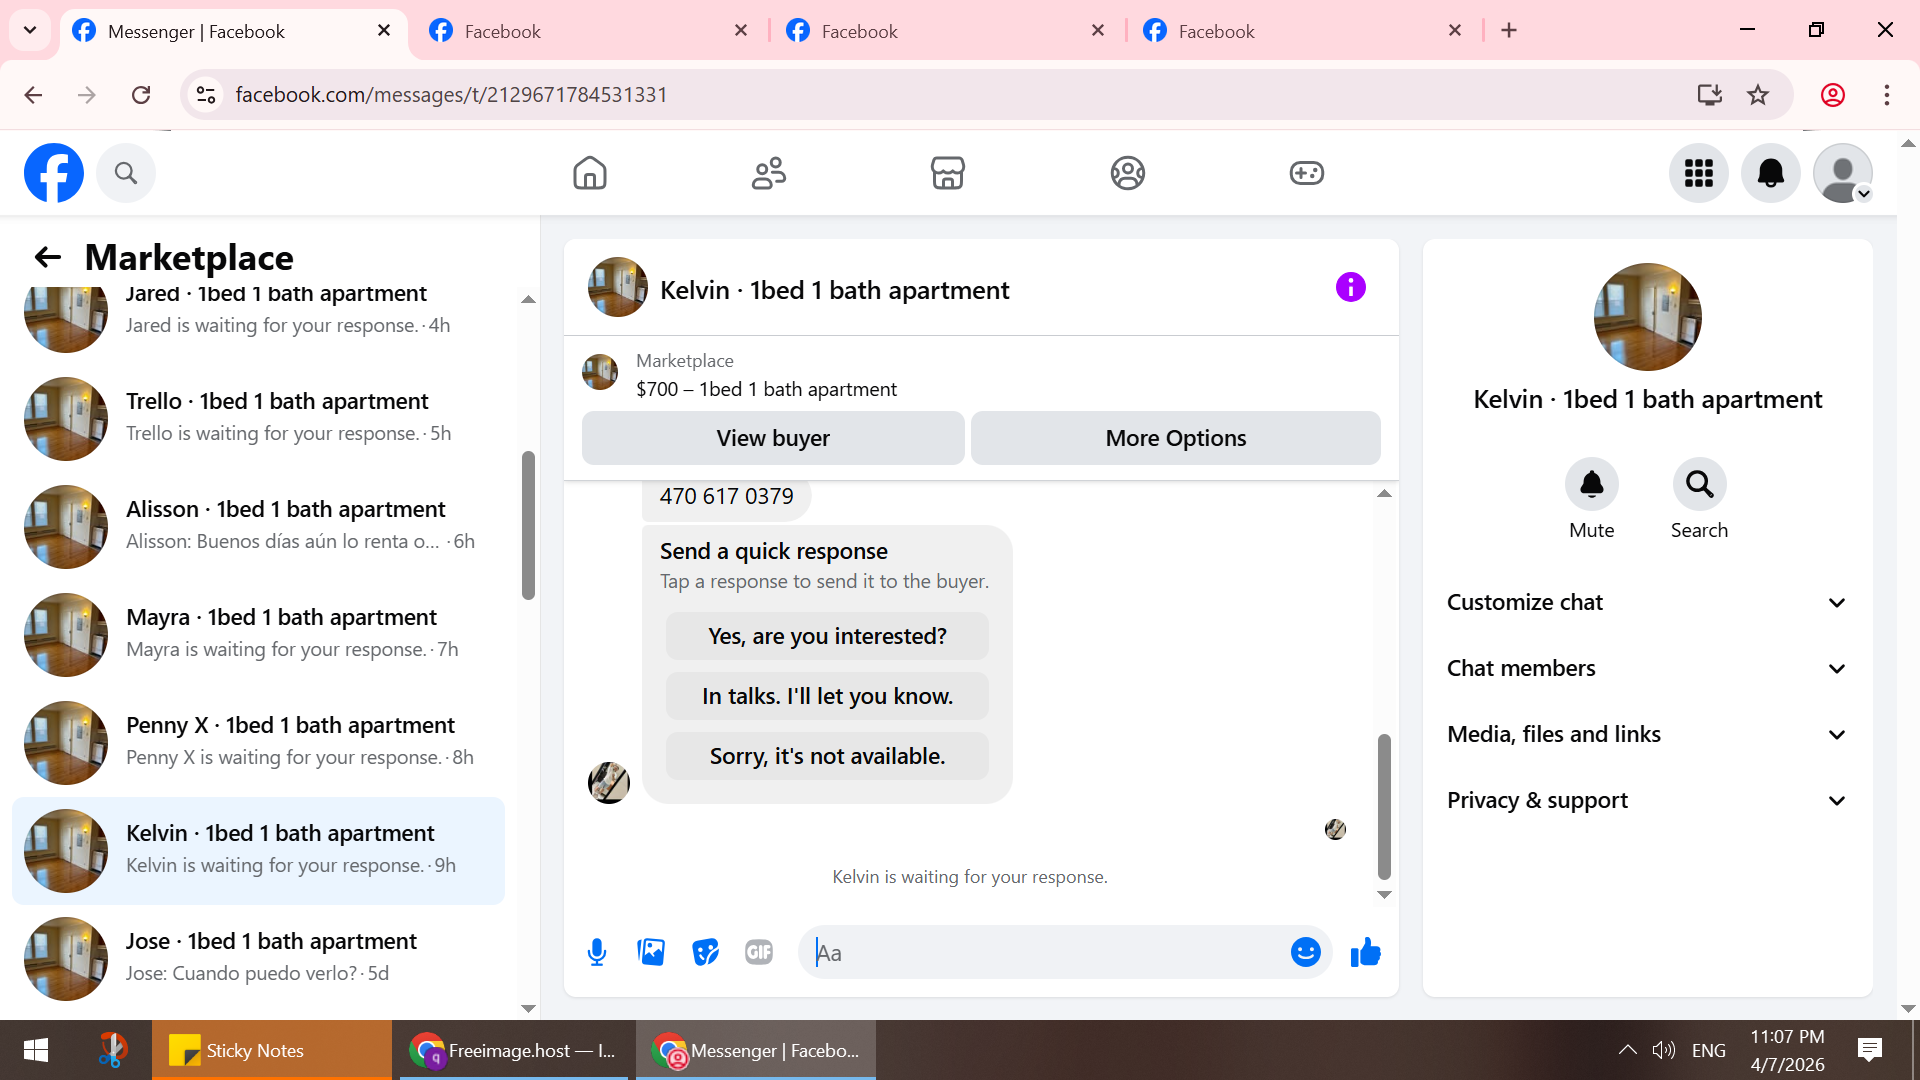Switch to the fourth Facebook tab
The height and width of the screenshot is (1080, 1920).
click(1304, 31)
